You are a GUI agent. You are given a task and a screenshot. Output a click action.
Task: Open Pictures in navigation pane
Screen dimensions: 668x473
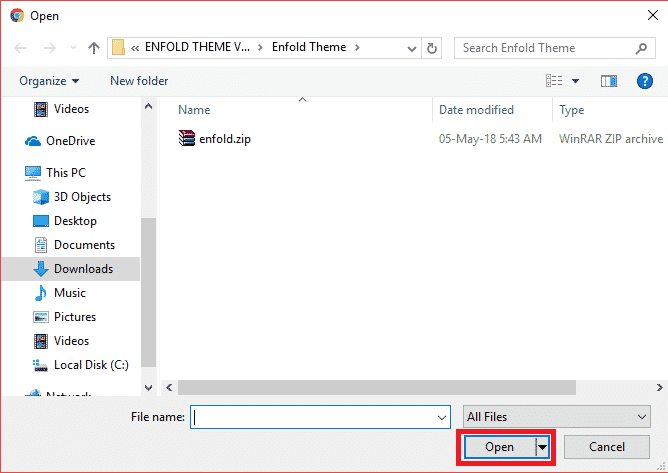[75, 317]
